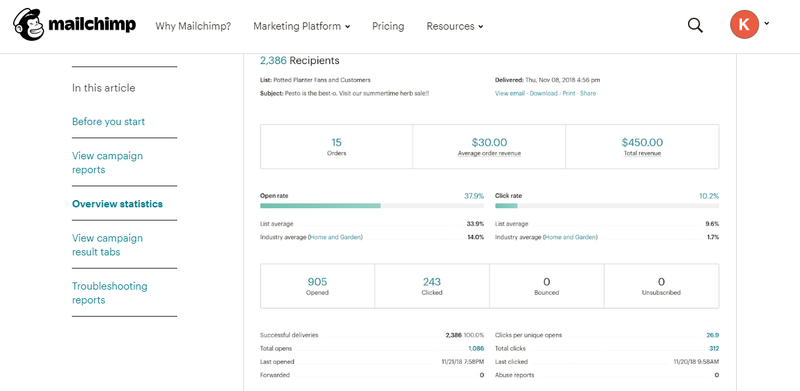Viewport: 800px width, 391px height.
Task: Click the 0 Bounced box
Action: [546, 286]
